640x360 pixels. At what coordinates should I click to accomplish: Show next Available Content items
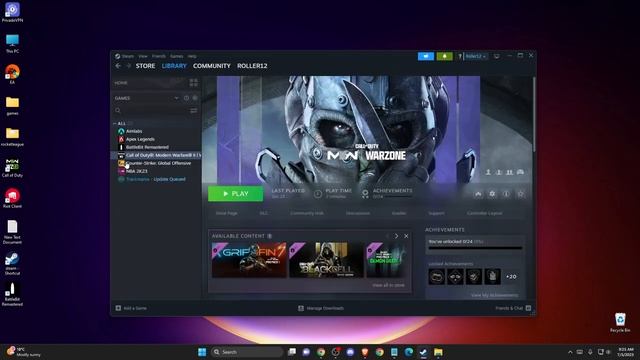(x=396, y=236)
